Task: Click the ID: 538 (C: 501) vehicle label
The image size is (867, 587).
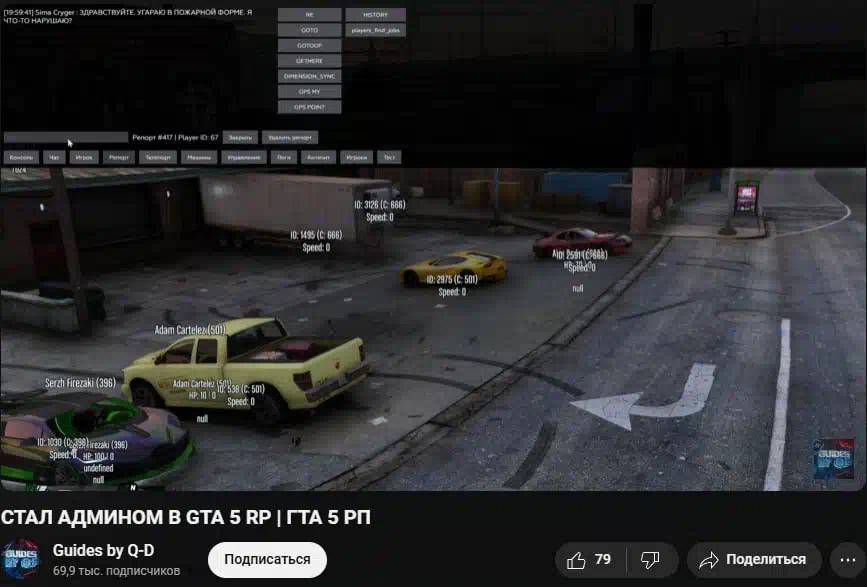Action: [241, 390]
